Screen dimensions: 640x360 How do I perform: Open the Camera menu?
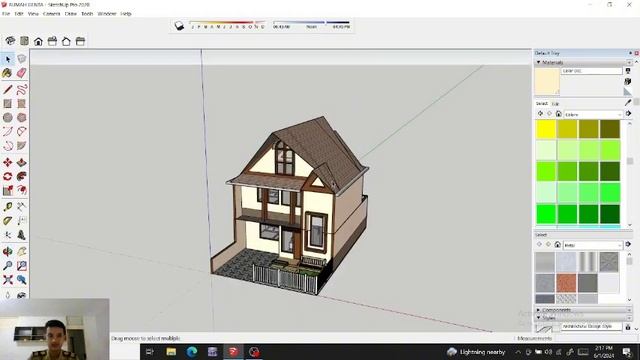click(x=51, y=14)
